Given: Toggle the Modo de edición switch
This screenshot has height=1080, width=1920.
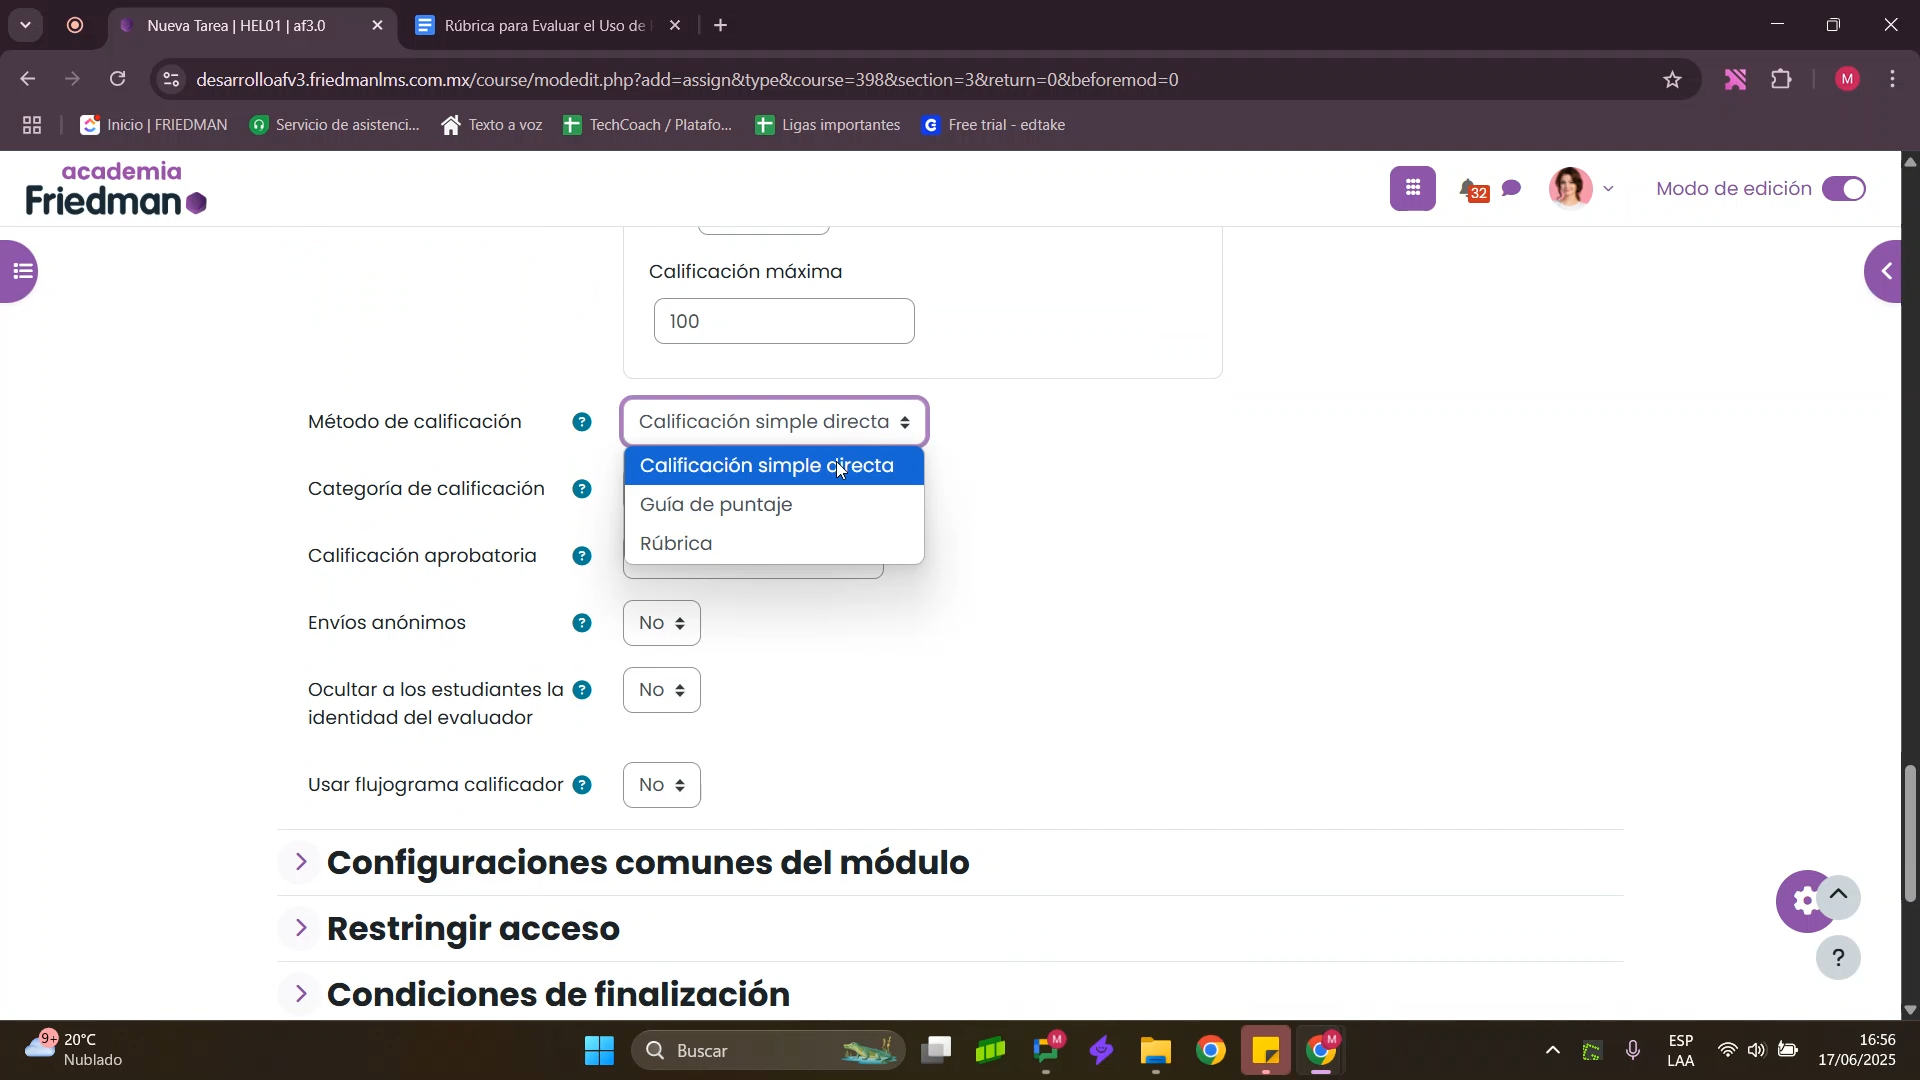Looking at the screenshot, I should pos(1846,189).
